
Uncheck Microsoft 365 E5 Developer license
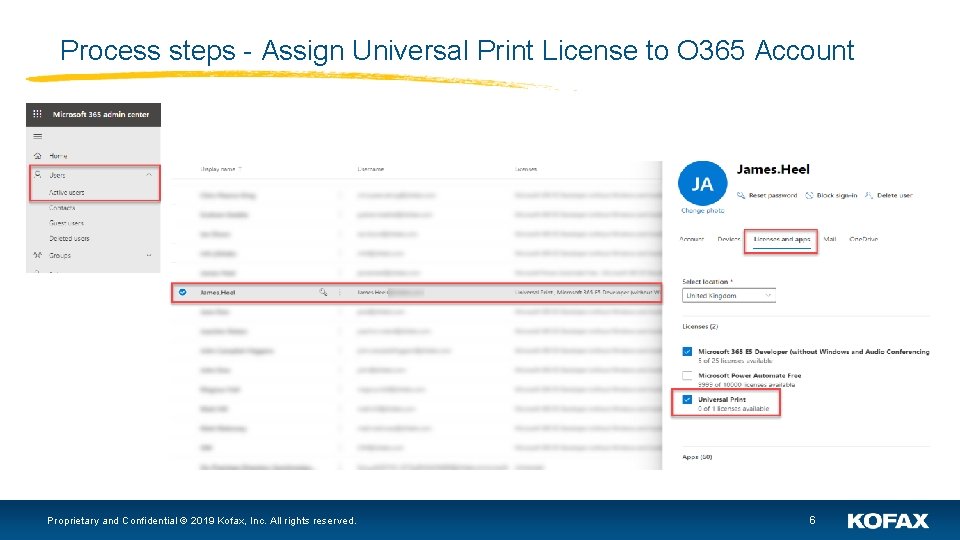(687, 351)
